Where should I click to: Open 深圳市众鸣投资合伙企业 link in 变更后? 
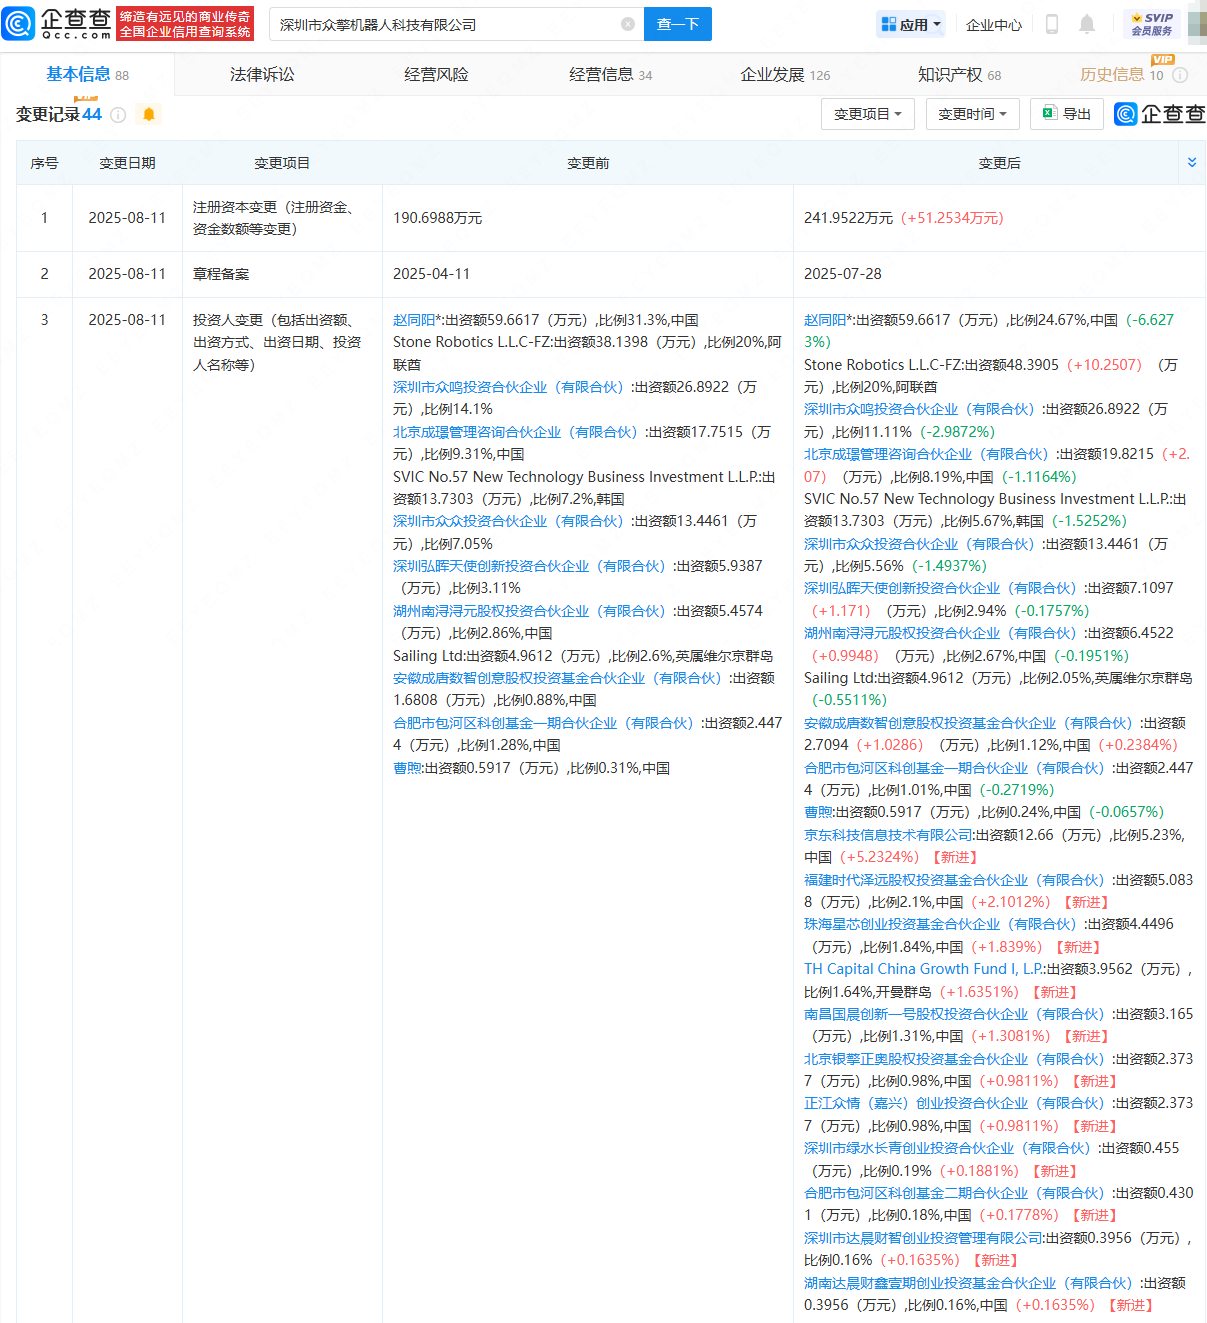click(x=922, y=409)
